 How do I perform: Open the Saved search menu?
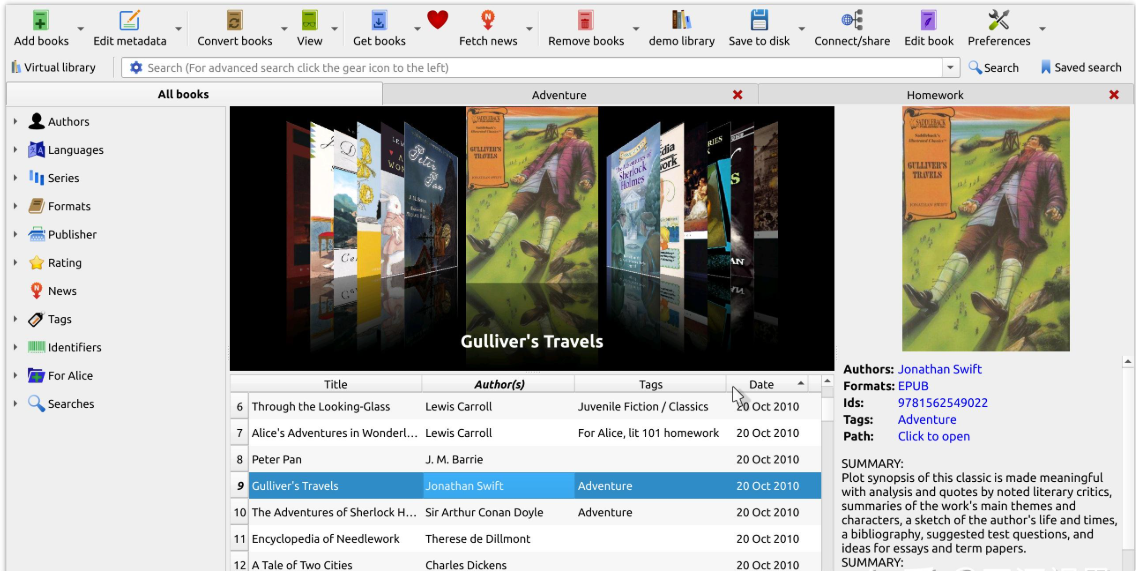[1081, 67]
